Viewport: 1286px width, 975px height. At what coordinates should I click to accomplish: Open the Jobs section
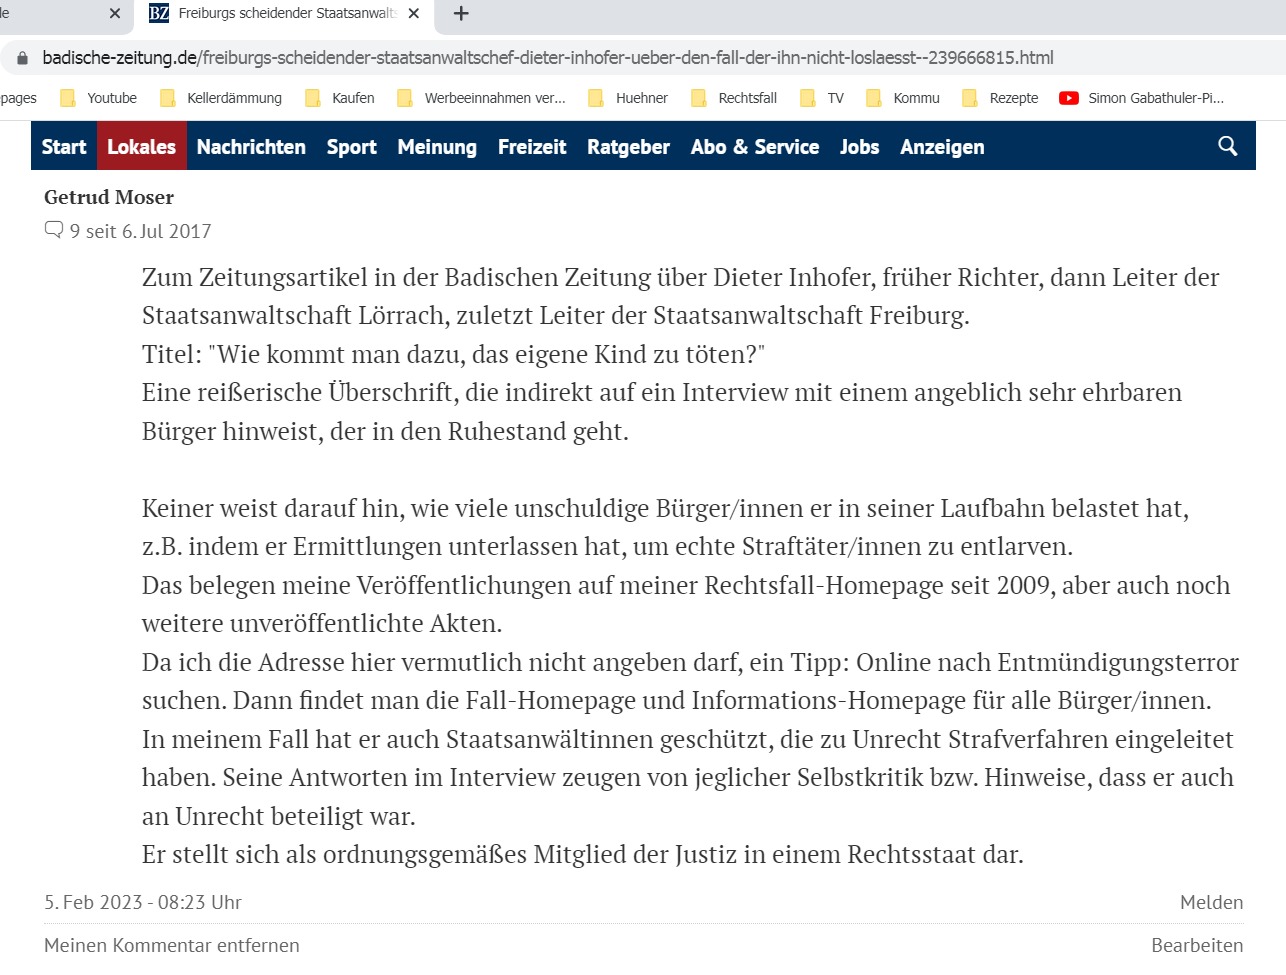click(859, 147)
